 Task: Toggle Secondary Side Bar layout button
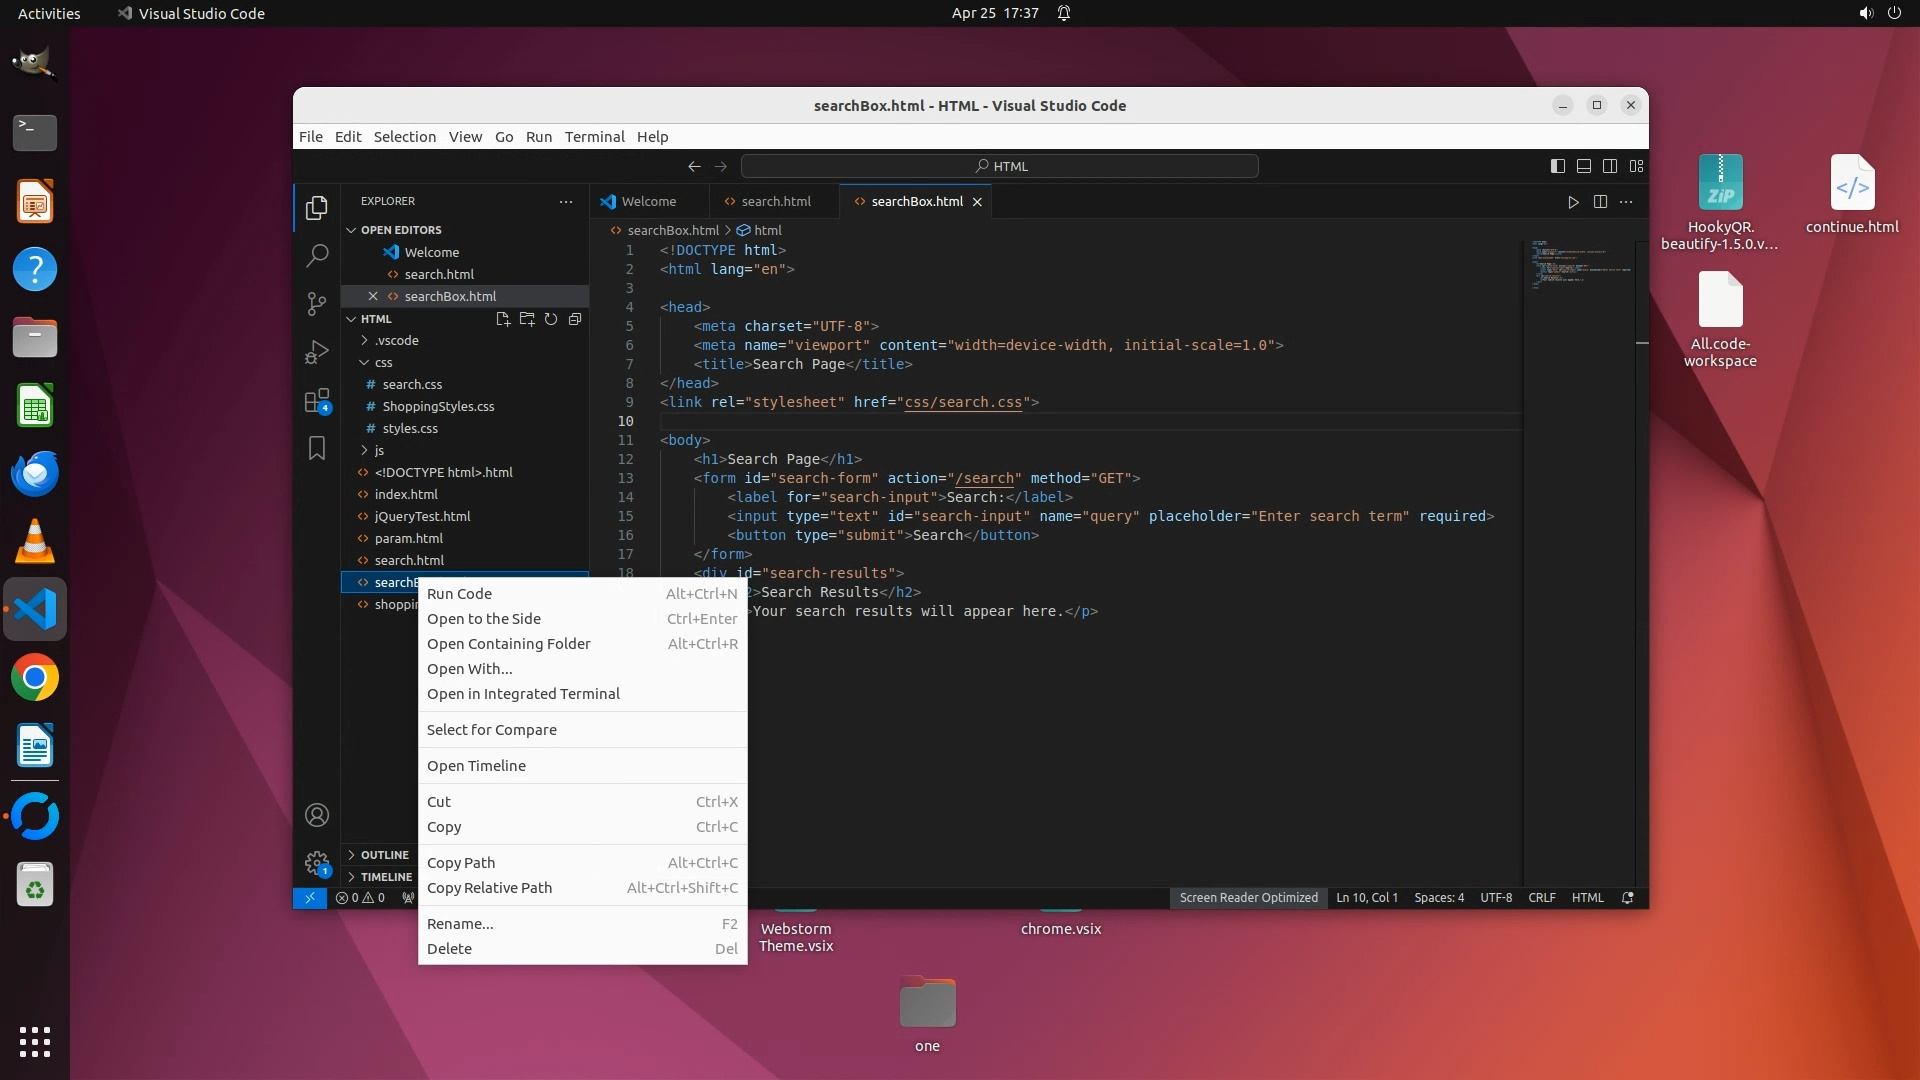point(1610,166)
